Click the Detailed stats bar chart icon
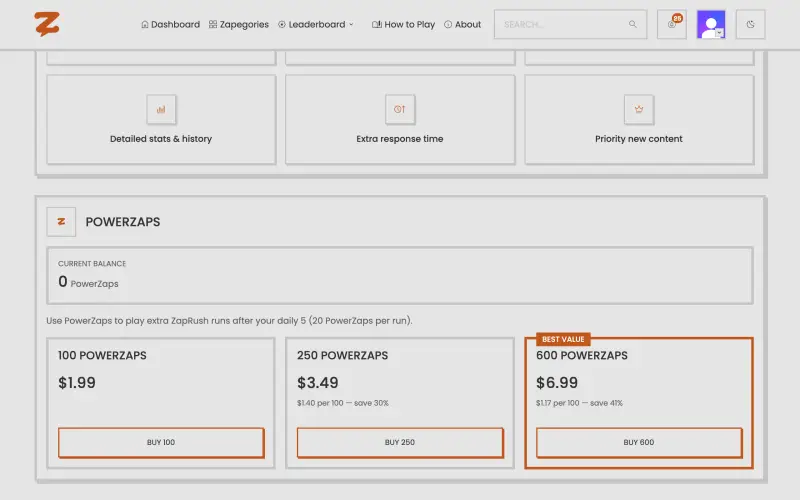The image size is (800, 500). [x=161, y=109]
